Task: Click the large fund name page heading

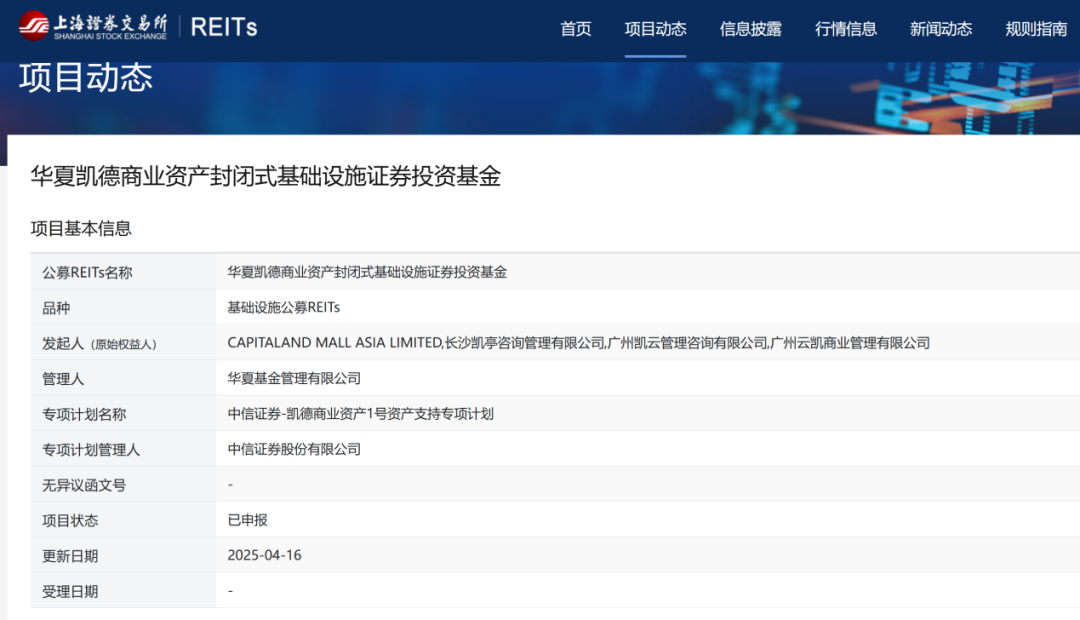Action: coord(265,177)
